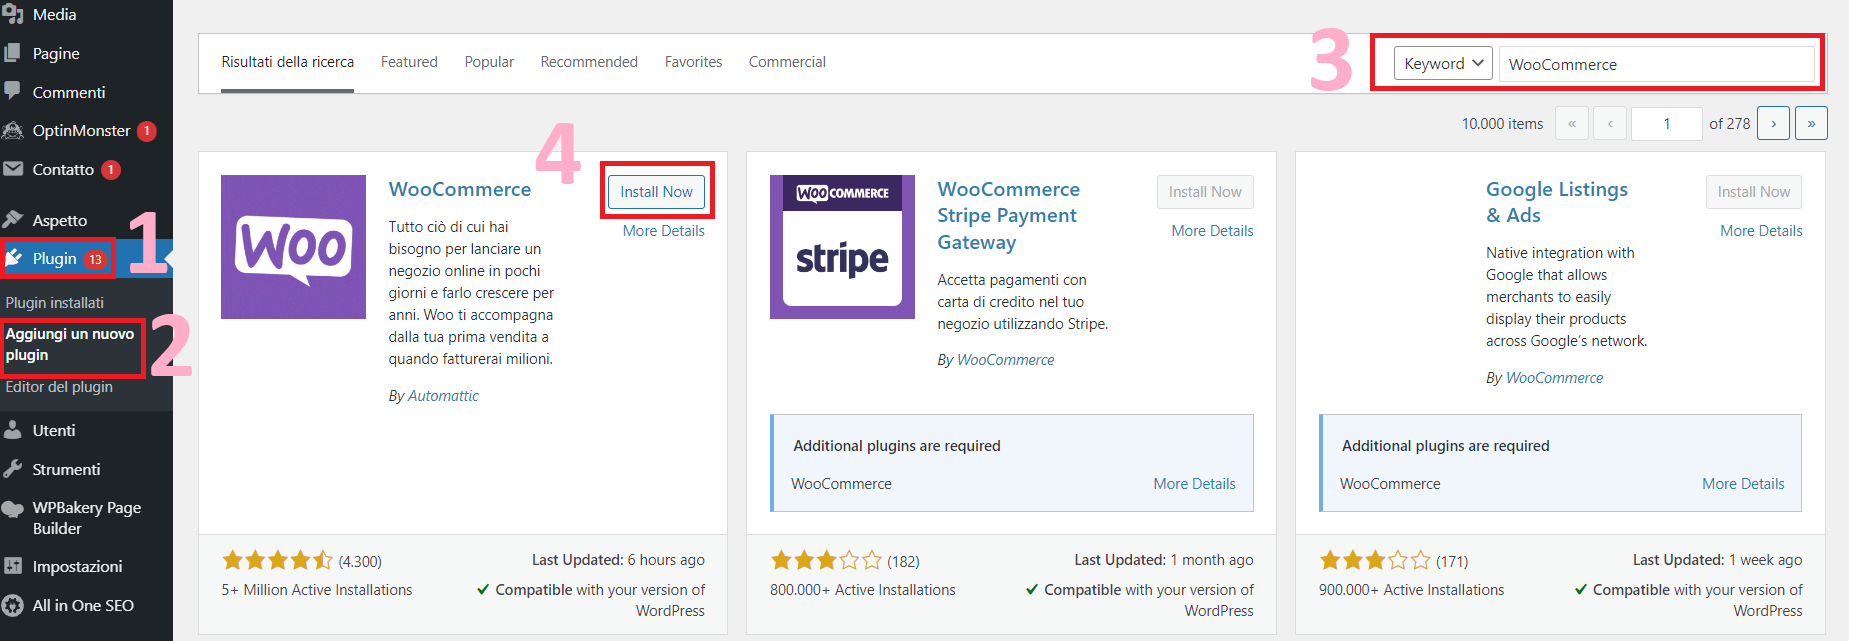Open More Details in Google Listings required notice
1849x641 pixels.
[x=1743, y=484]
